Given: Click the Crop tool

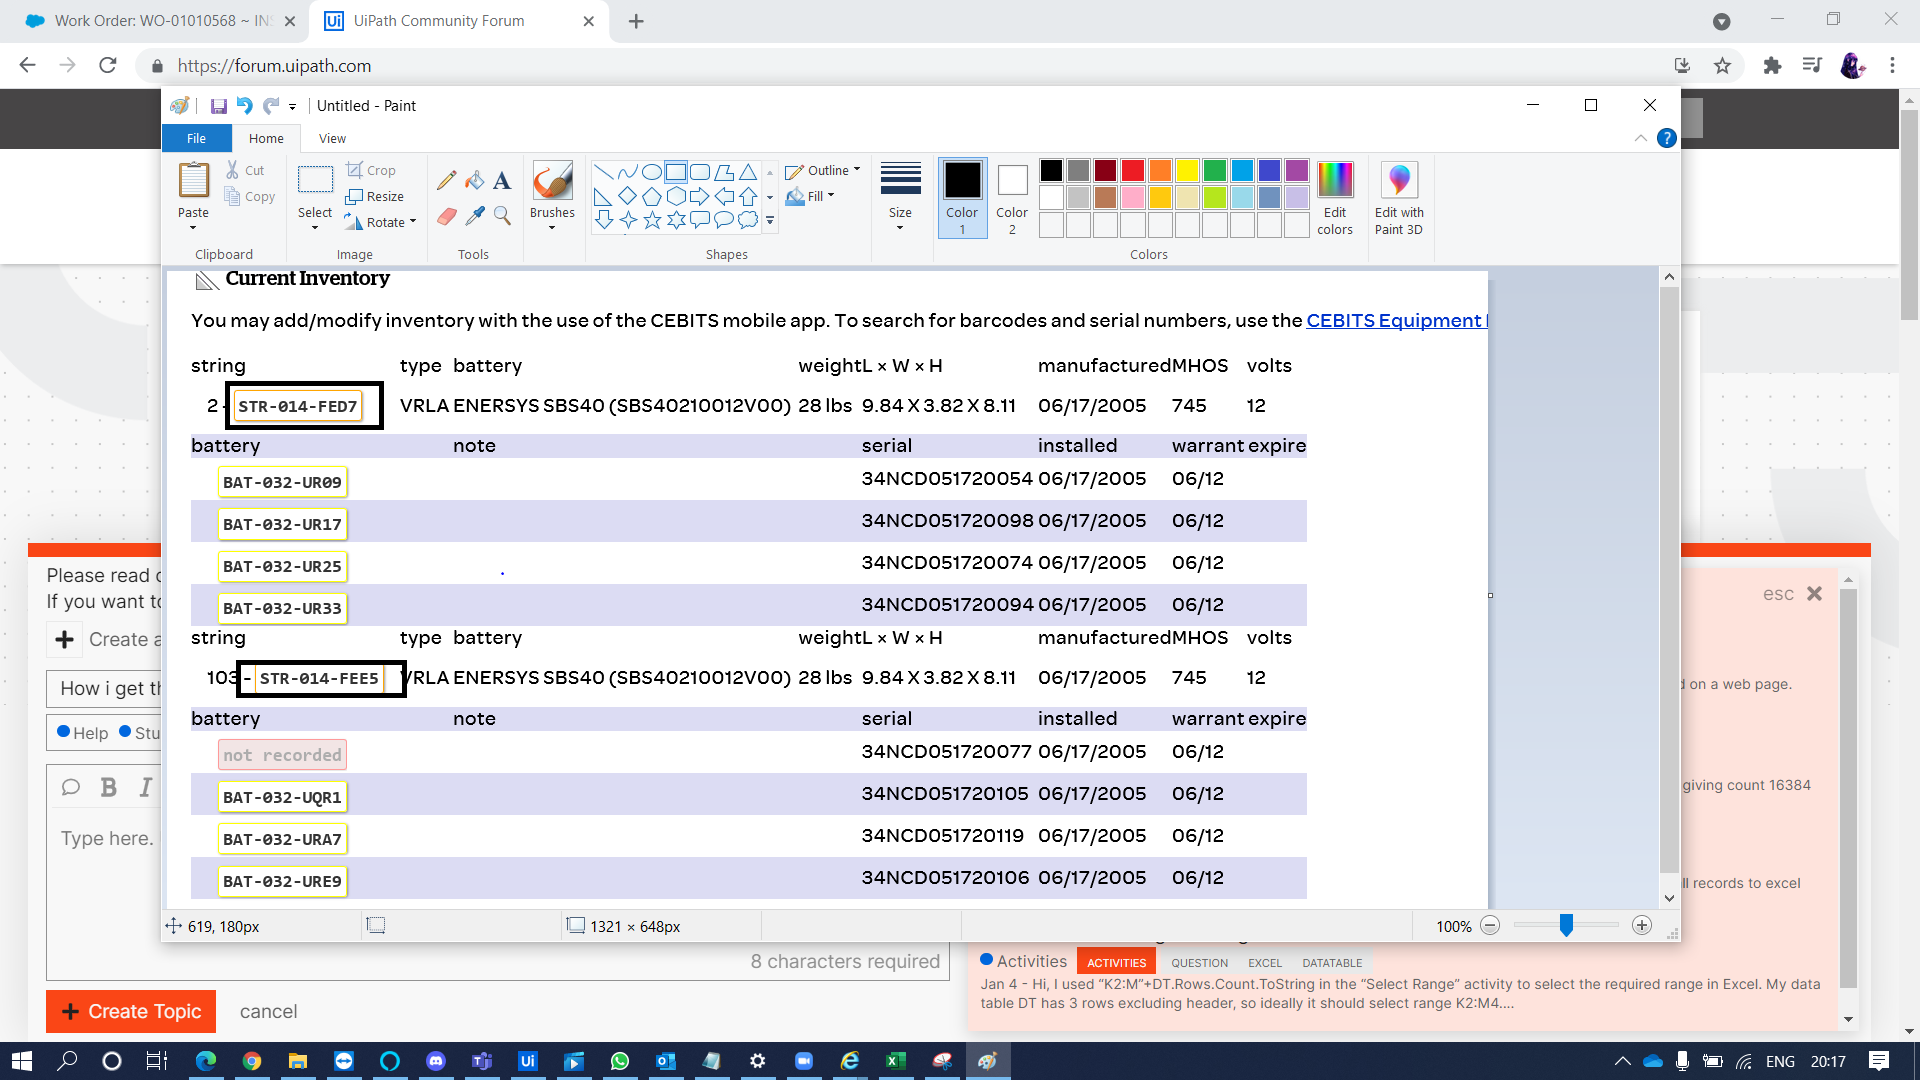Looking at the screenshot, I should 371,170.
